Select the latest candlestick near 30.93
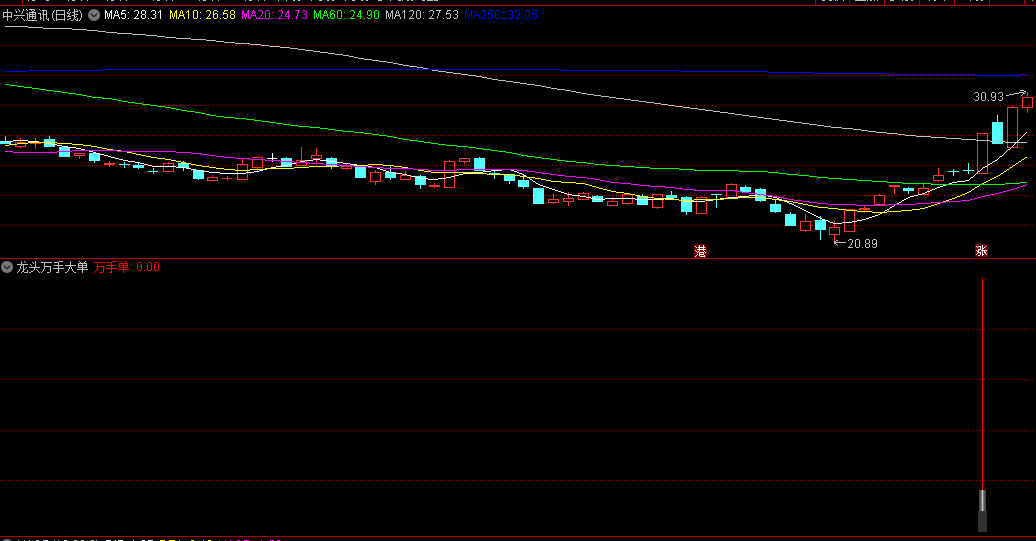1036x541 pixels. (1027, 102)
